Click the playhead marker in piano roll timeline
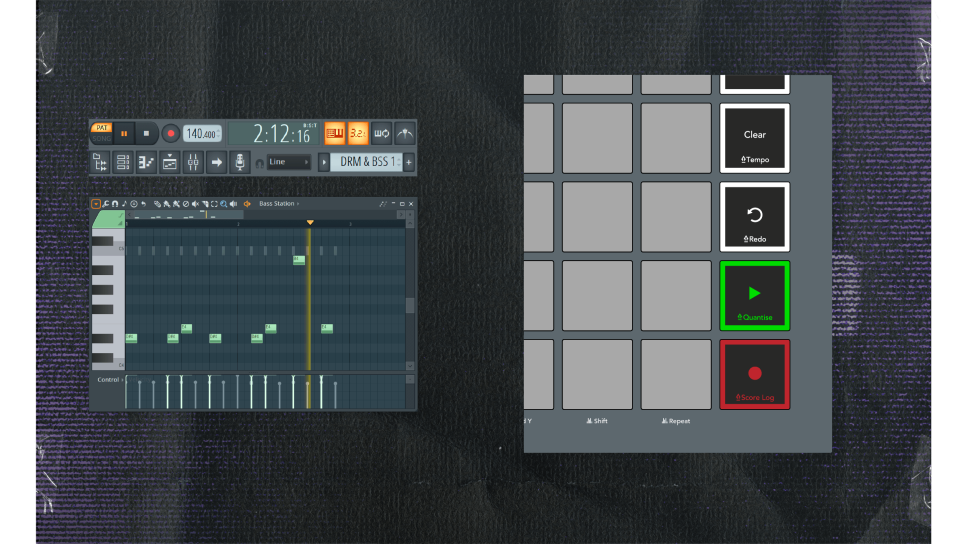966x544 pixels. 310,222
